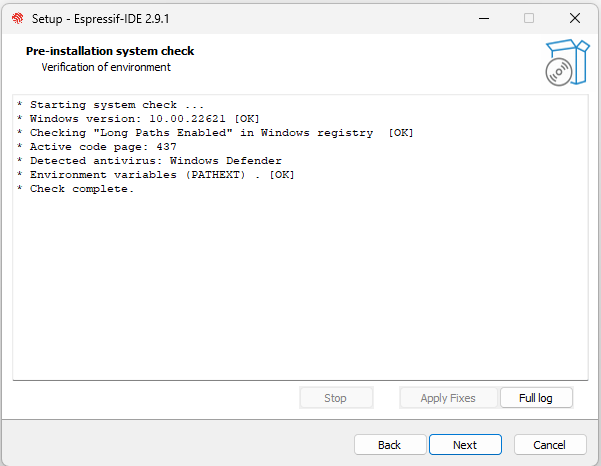Proceed with the Next button
Screen dimensions: 601x466
[465, 445]
